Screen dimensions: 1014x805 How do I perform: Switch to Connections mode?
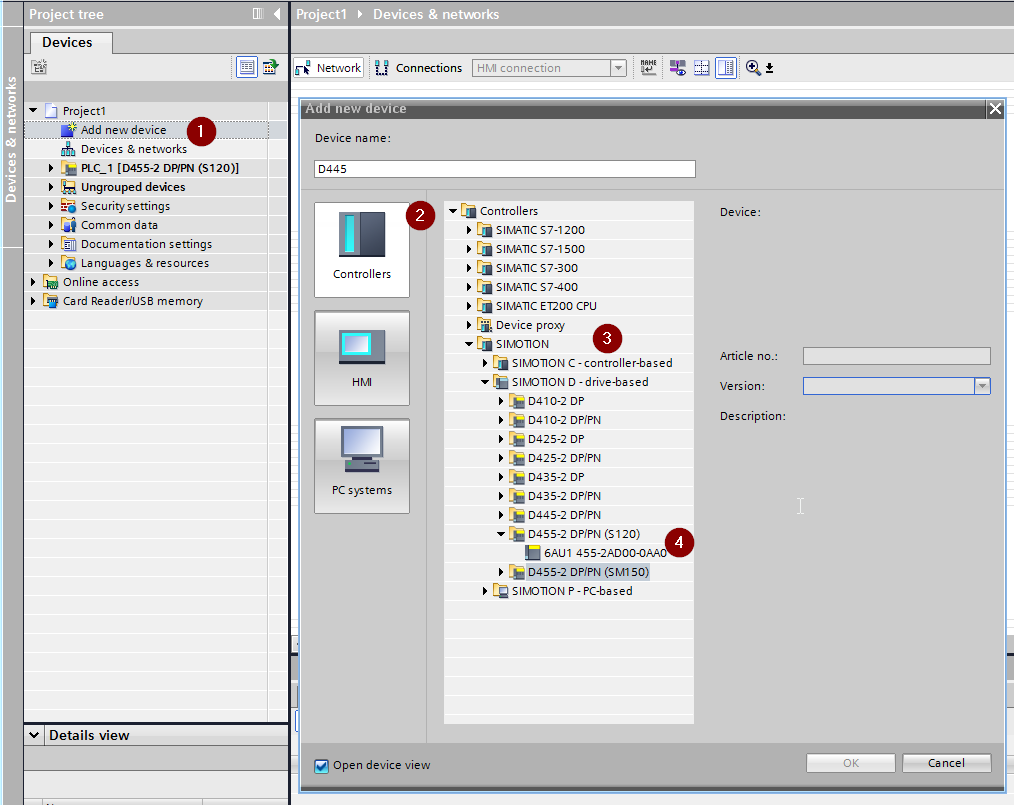click(419, 68)
